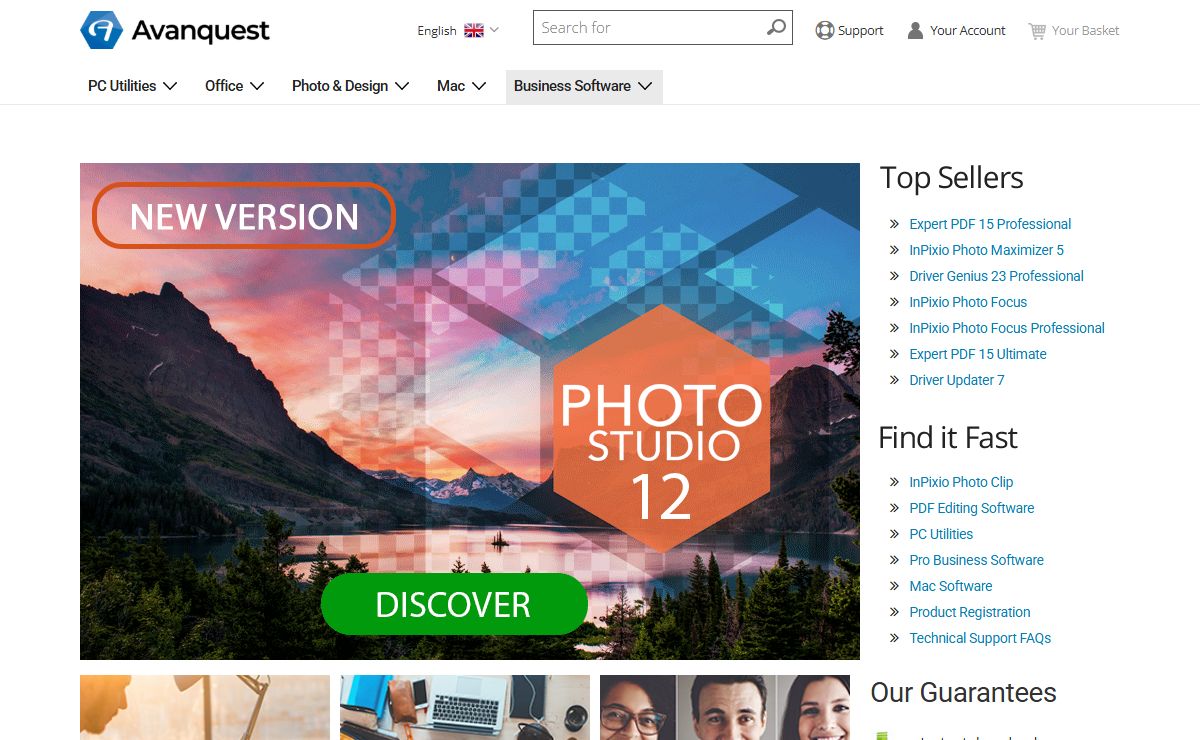
Task: Click the Top Sellers heading
Action: (951, 178)
